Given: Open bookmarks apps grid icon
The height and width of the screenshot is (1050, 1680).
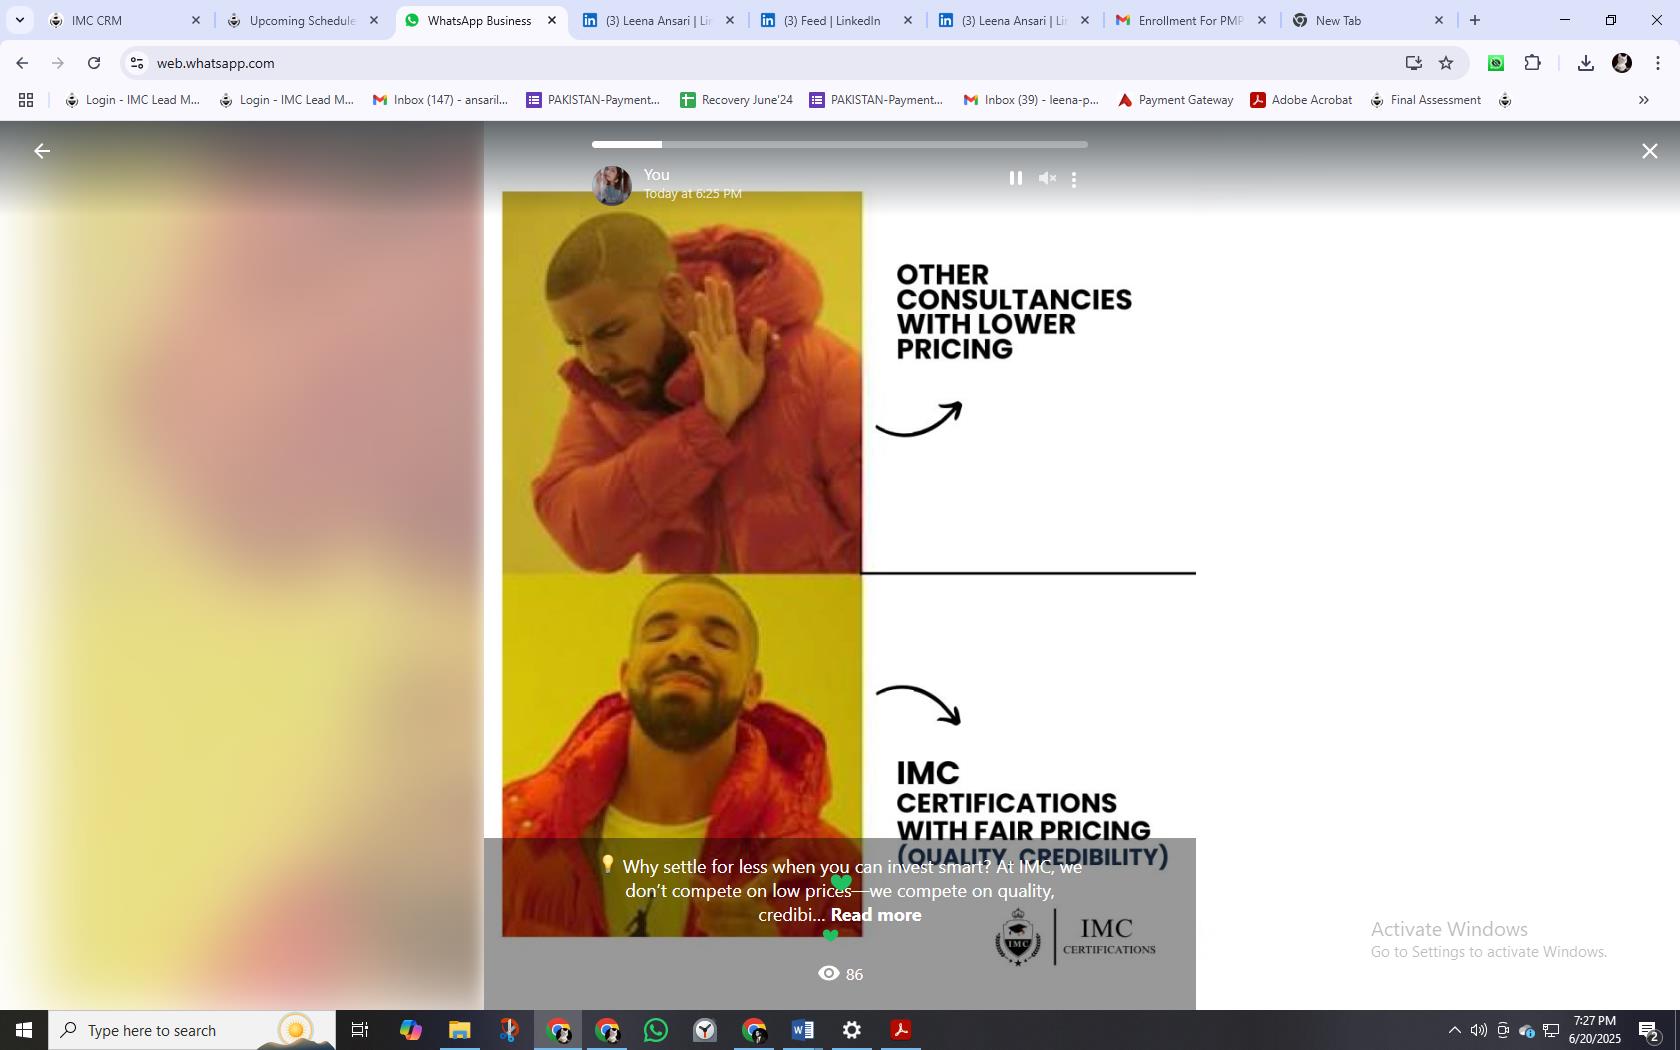Looking at the screenshot, I should (x=26, y=100).
